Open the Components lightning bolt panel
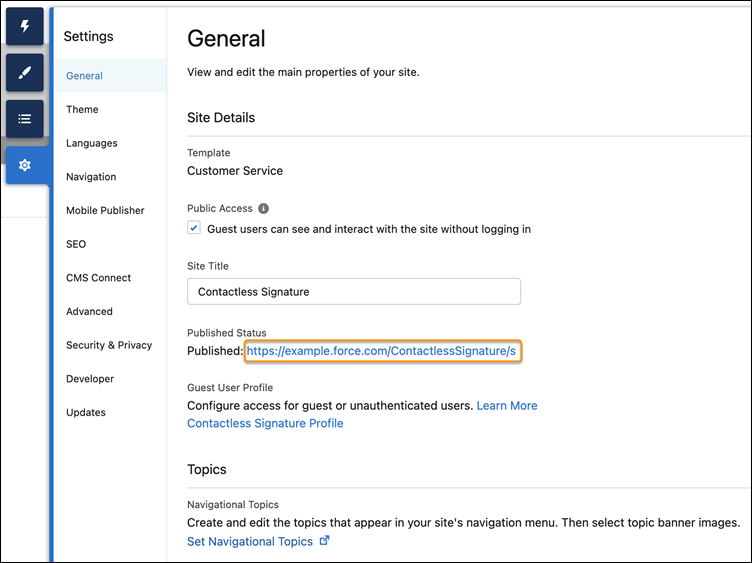Screen dimensions: 752x563 (x=25, y=26)
